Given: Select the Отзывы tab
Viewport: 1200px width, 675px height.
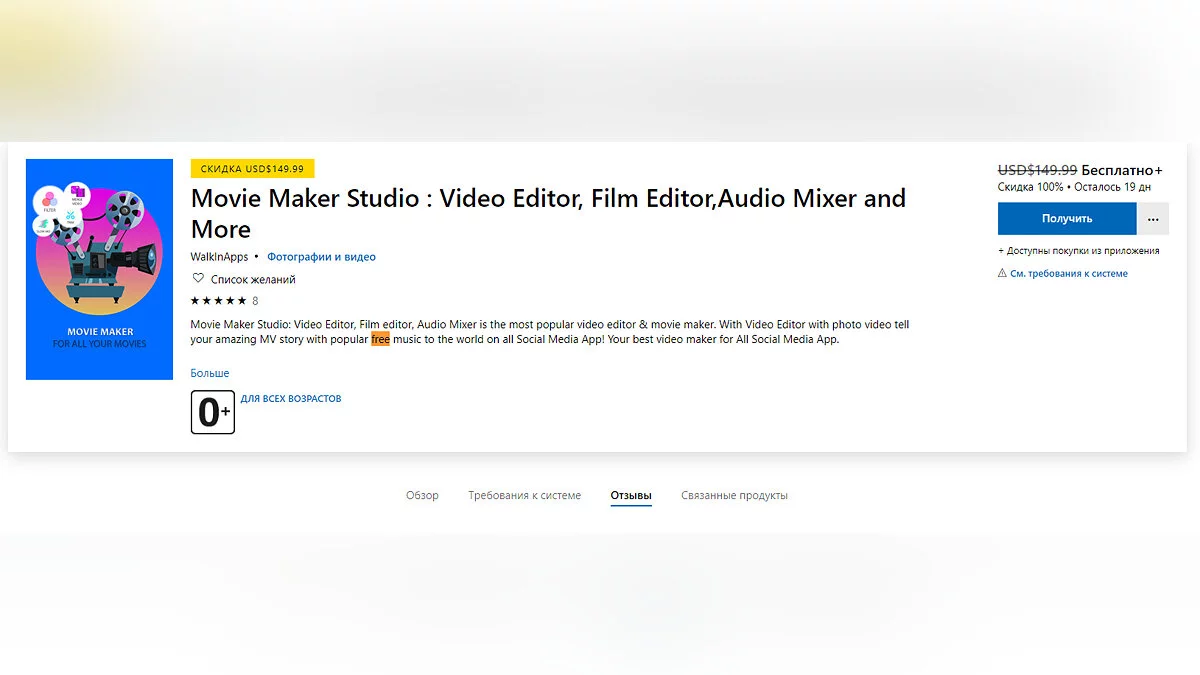Looking at the screenshot, I should click(631, 495).
